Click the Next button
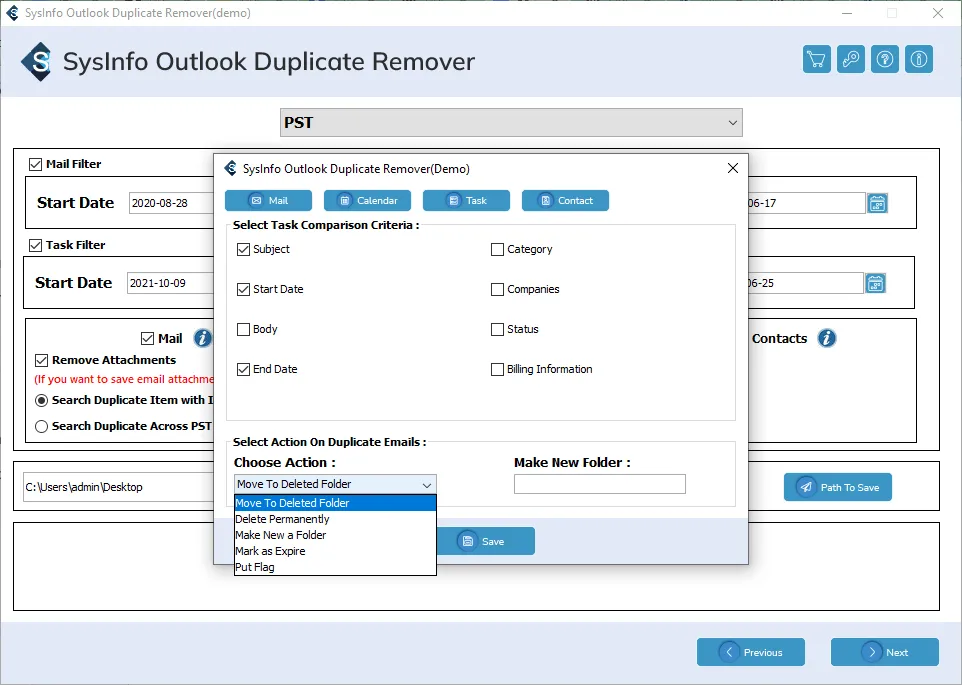Viewport: 962px width, 685px height. coord(884,652)
